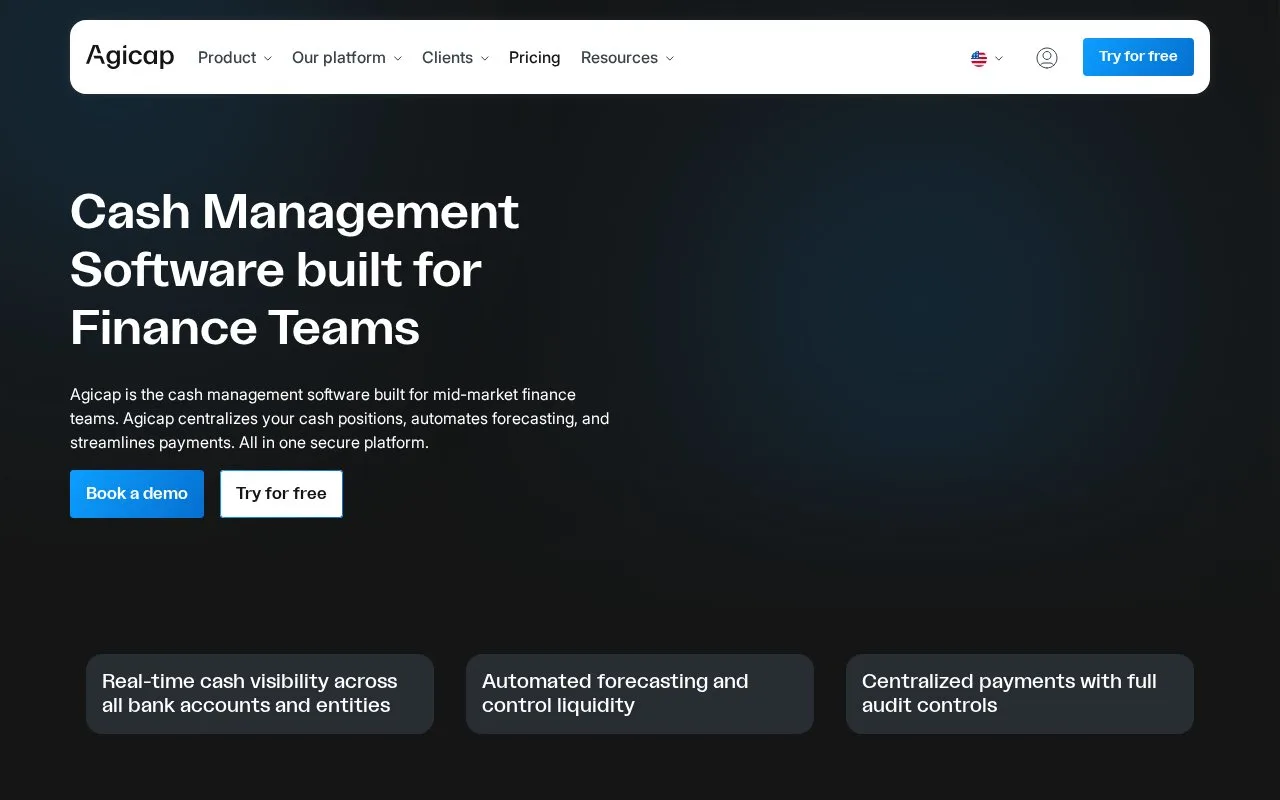Click the US flag language icon
This screenshot has width=1280, height=800.
click(979, 59)
